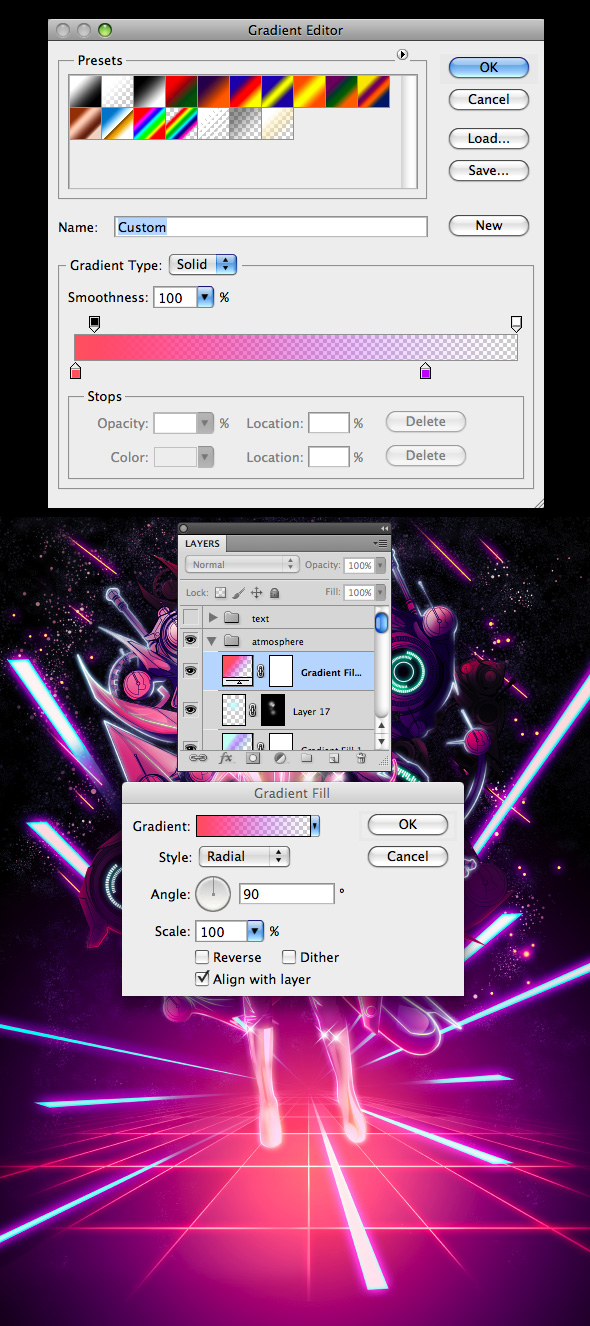Select the Transparent Rainbow gradient preset

point(181,124)
